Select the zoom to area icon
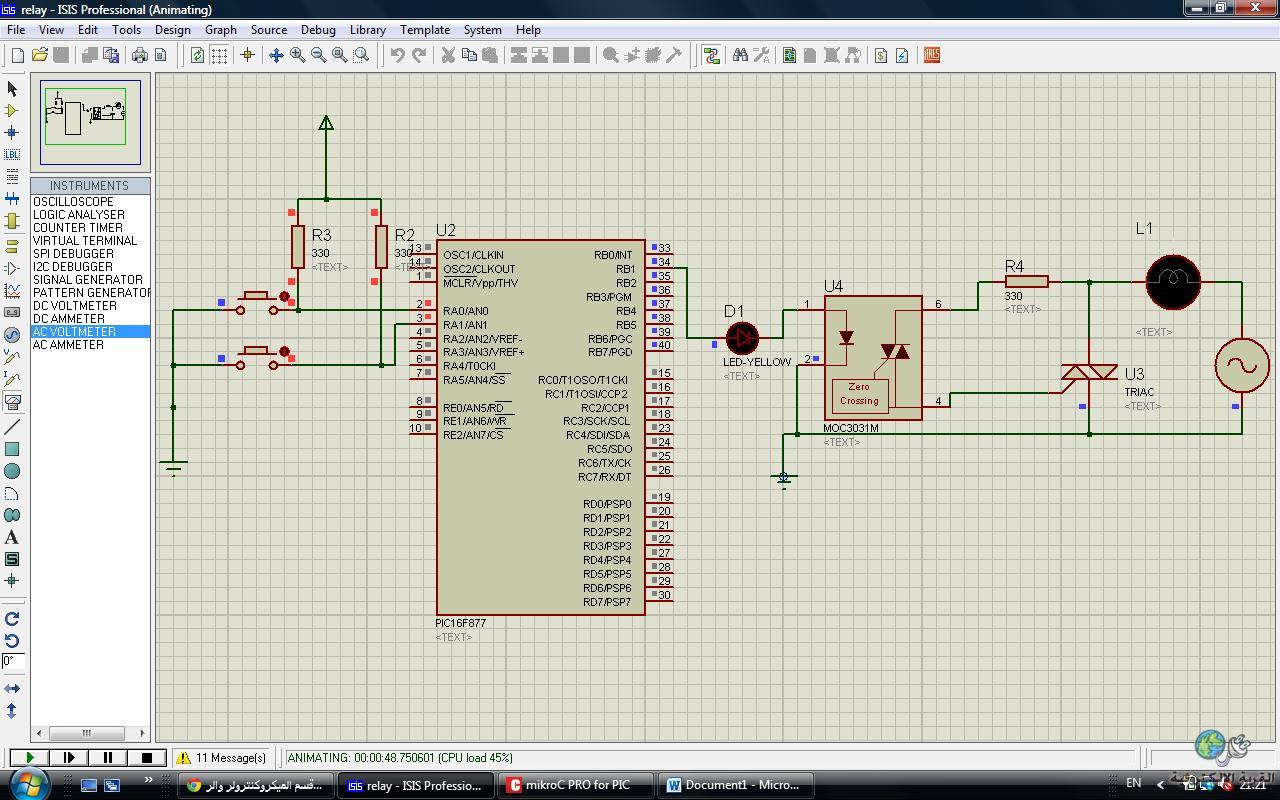Screen dimensions: 1280x800 pos(362,55)
